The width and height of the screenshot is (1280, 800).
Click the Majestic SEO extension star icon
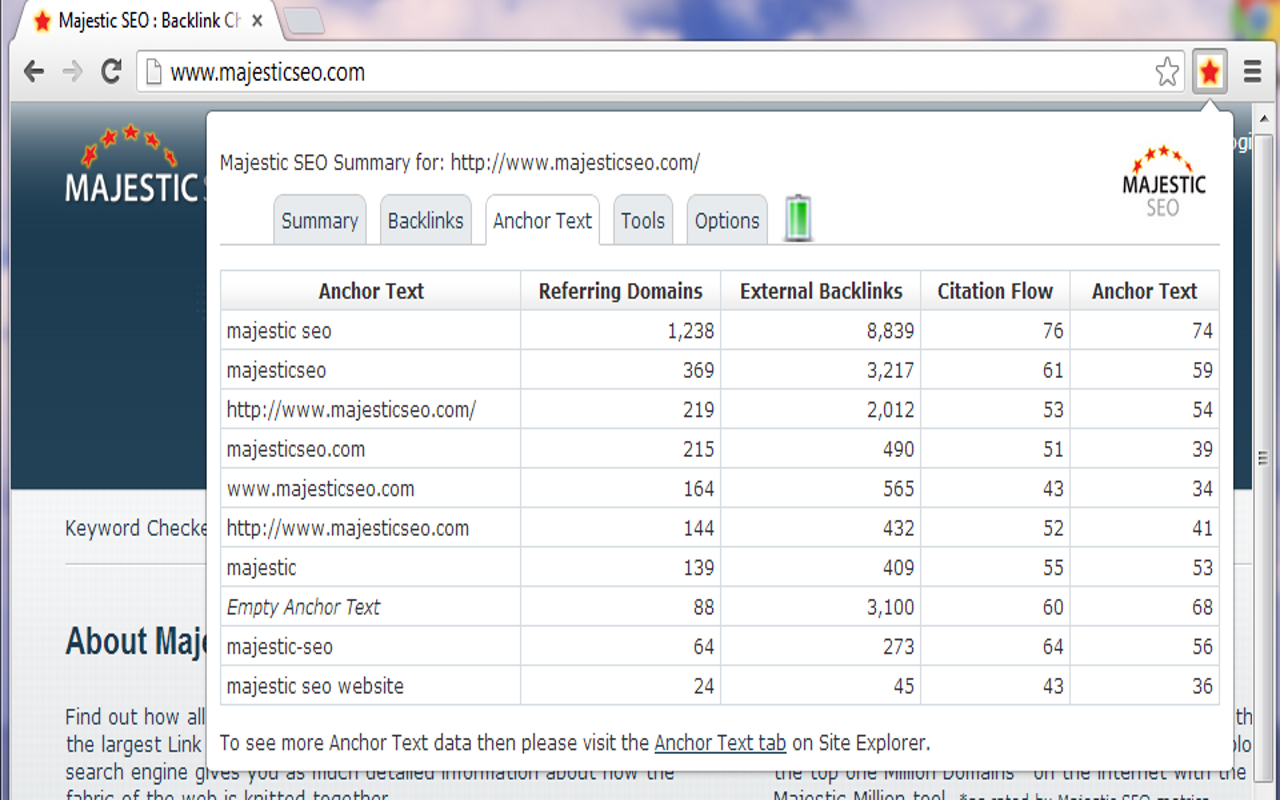click(1209, 72)
